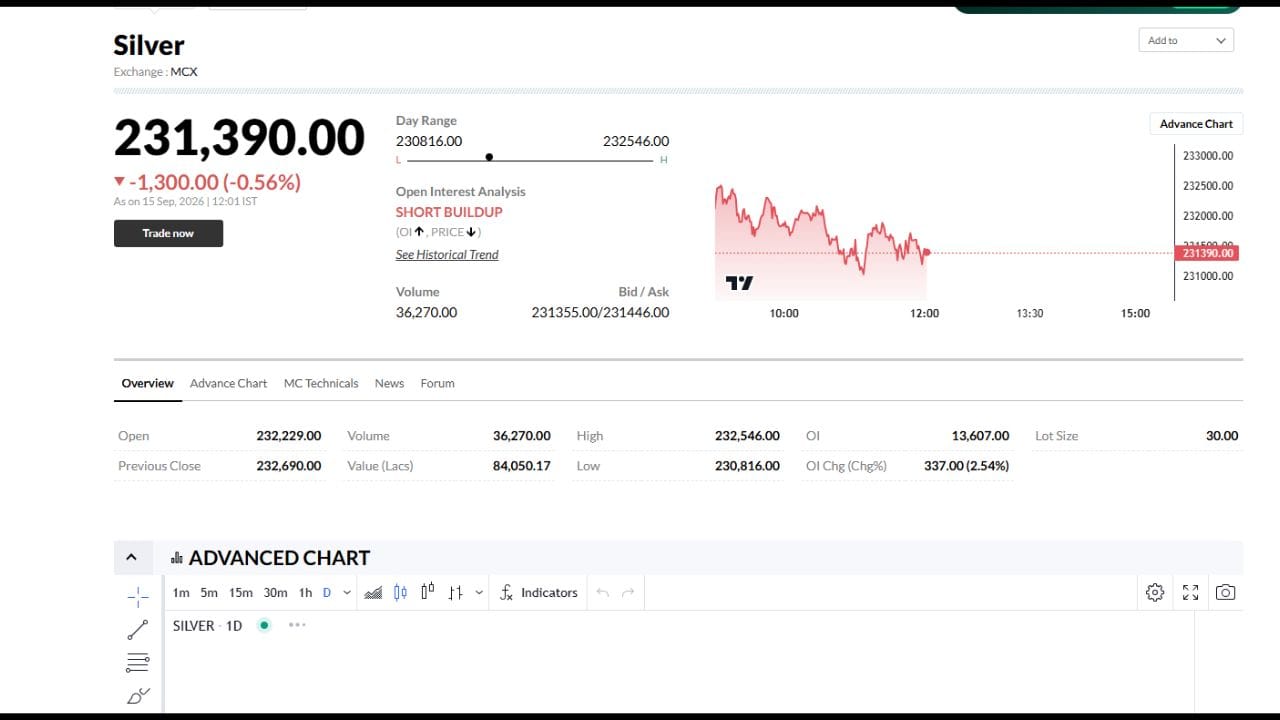Switch chart style to candles
1280x720 pixels.
(x=400, y=593)
